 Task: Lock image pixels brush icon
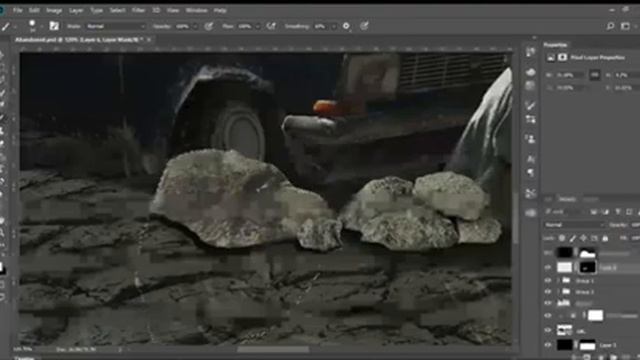click(x=573, y=238)
